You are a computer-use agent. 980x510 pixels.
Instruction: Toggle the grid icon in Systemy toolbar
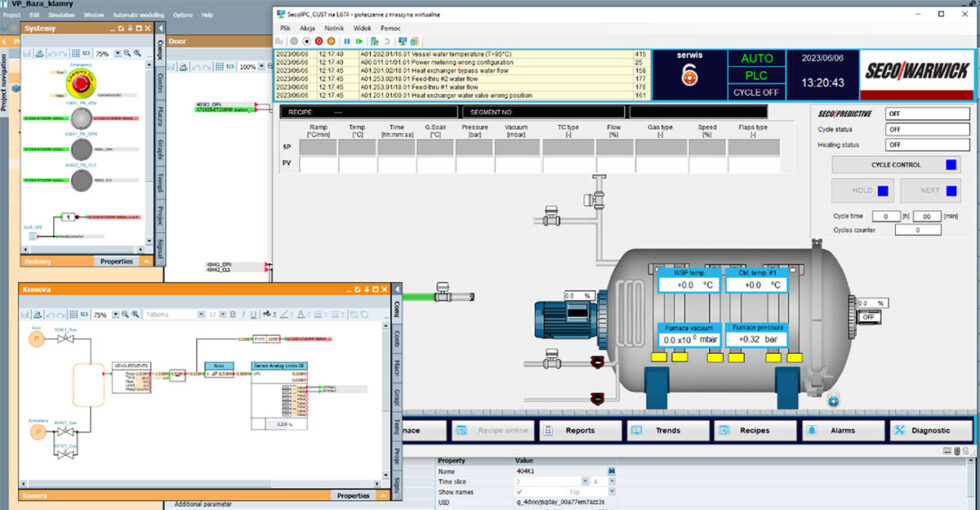tap(76, 54)
